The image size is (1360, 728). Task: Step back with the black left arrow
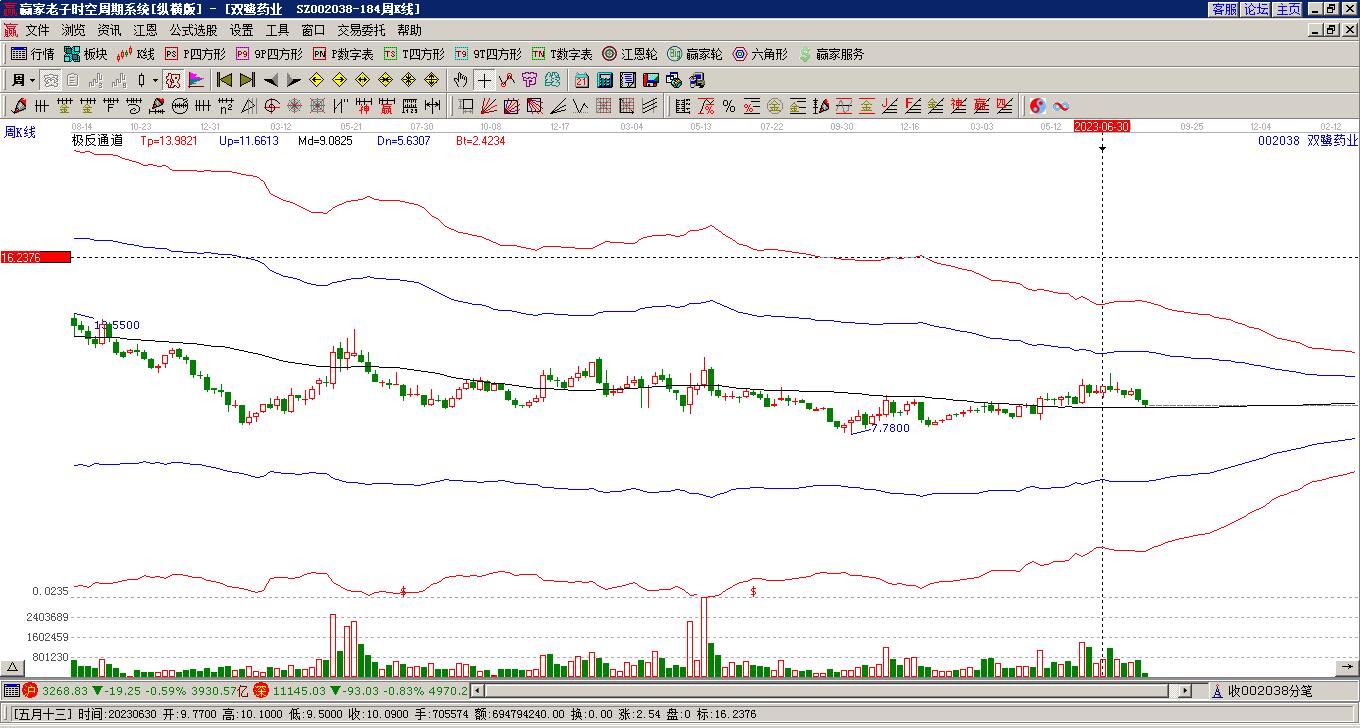tap(271, 80)
